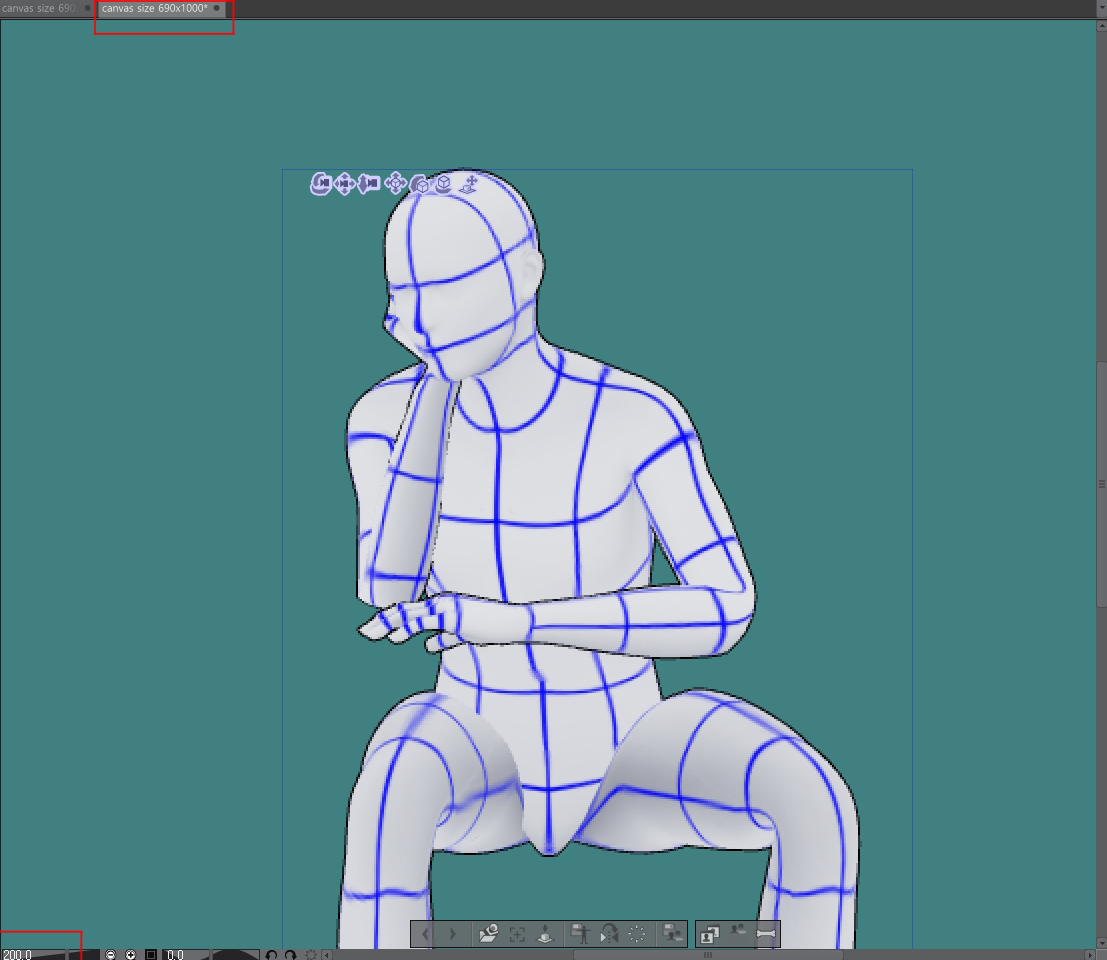1107x960 pixels.
Task: Click the ground the 3D model icon
Action: (545, 935)
